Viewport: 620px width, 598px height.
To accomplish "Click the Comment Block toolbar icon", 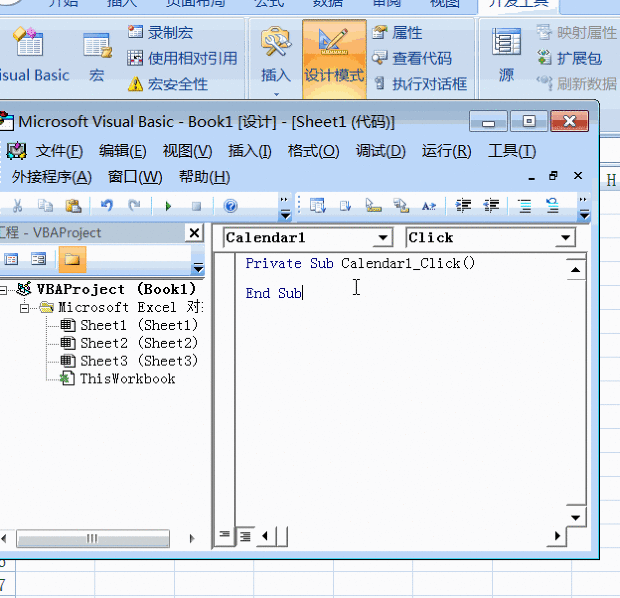I will tap(525, 206).
